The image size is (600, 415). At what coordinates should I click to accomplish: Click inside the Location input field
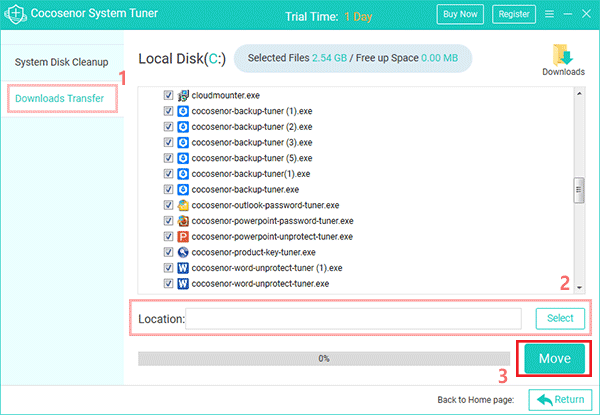[x=353, y=318]
